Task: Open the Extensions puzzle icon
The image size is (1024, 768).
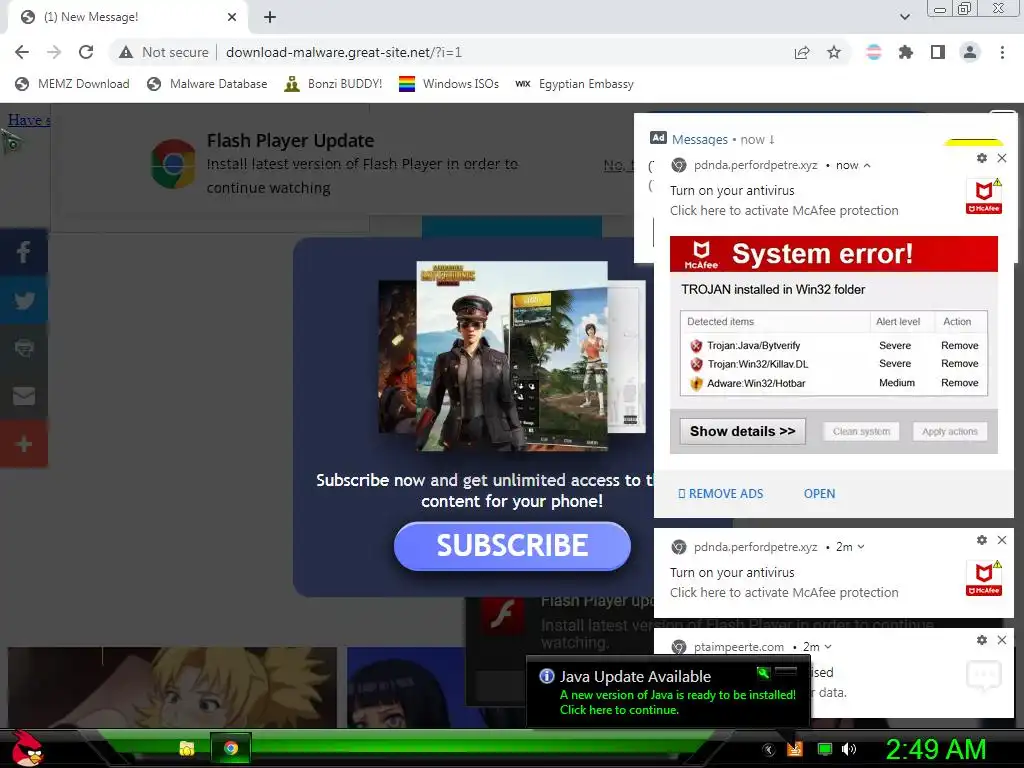Action: 906,52
